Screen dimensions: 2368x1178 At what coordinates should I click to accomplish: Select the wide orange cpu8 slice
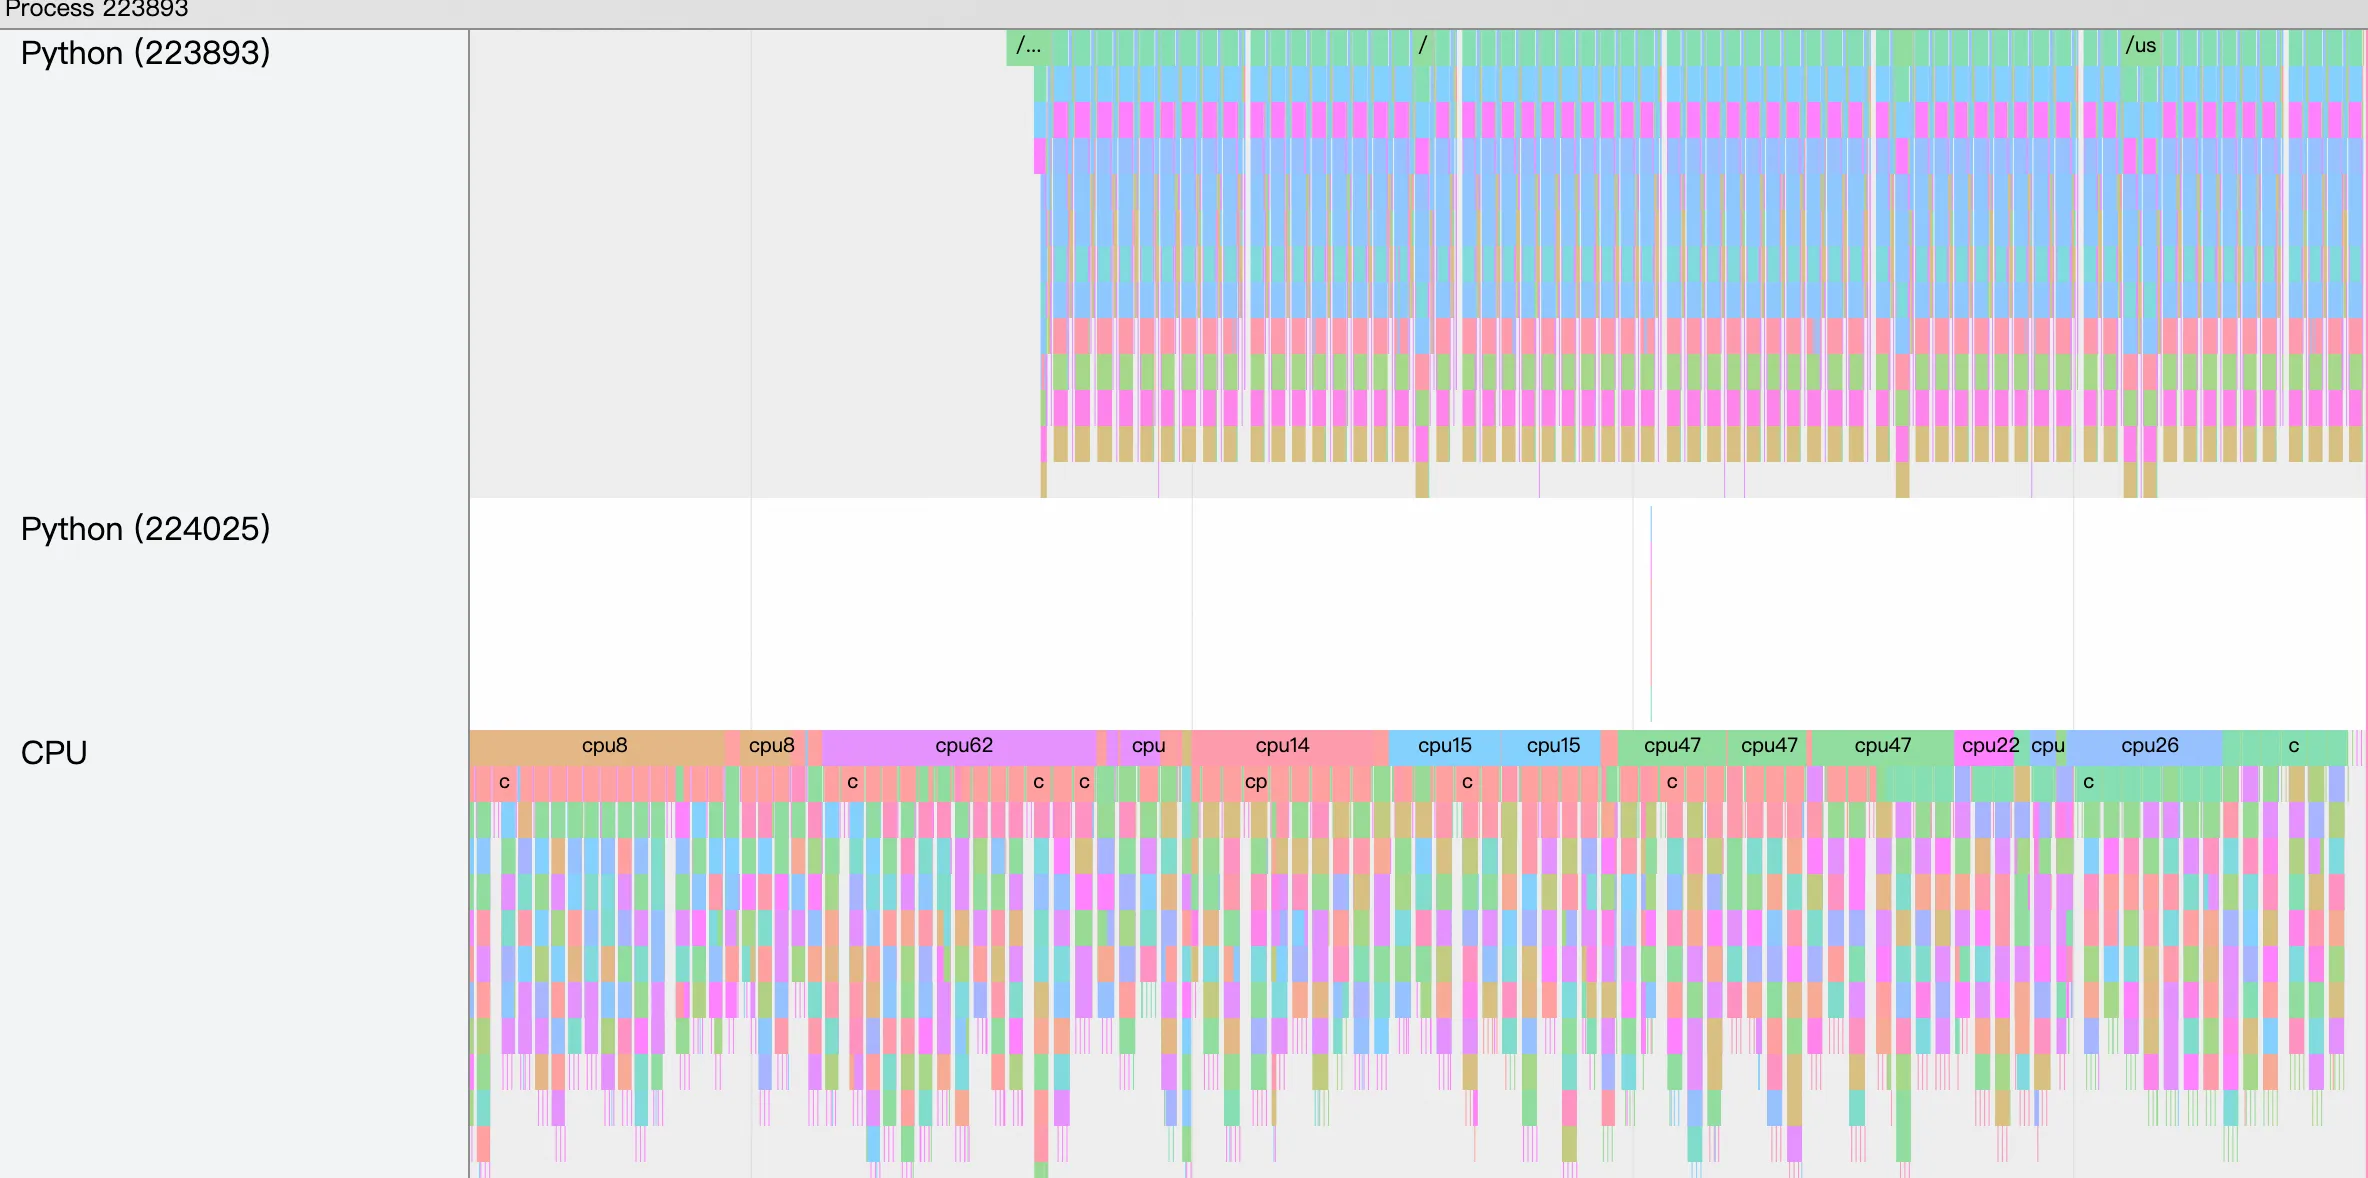click(x=603, y=746)
